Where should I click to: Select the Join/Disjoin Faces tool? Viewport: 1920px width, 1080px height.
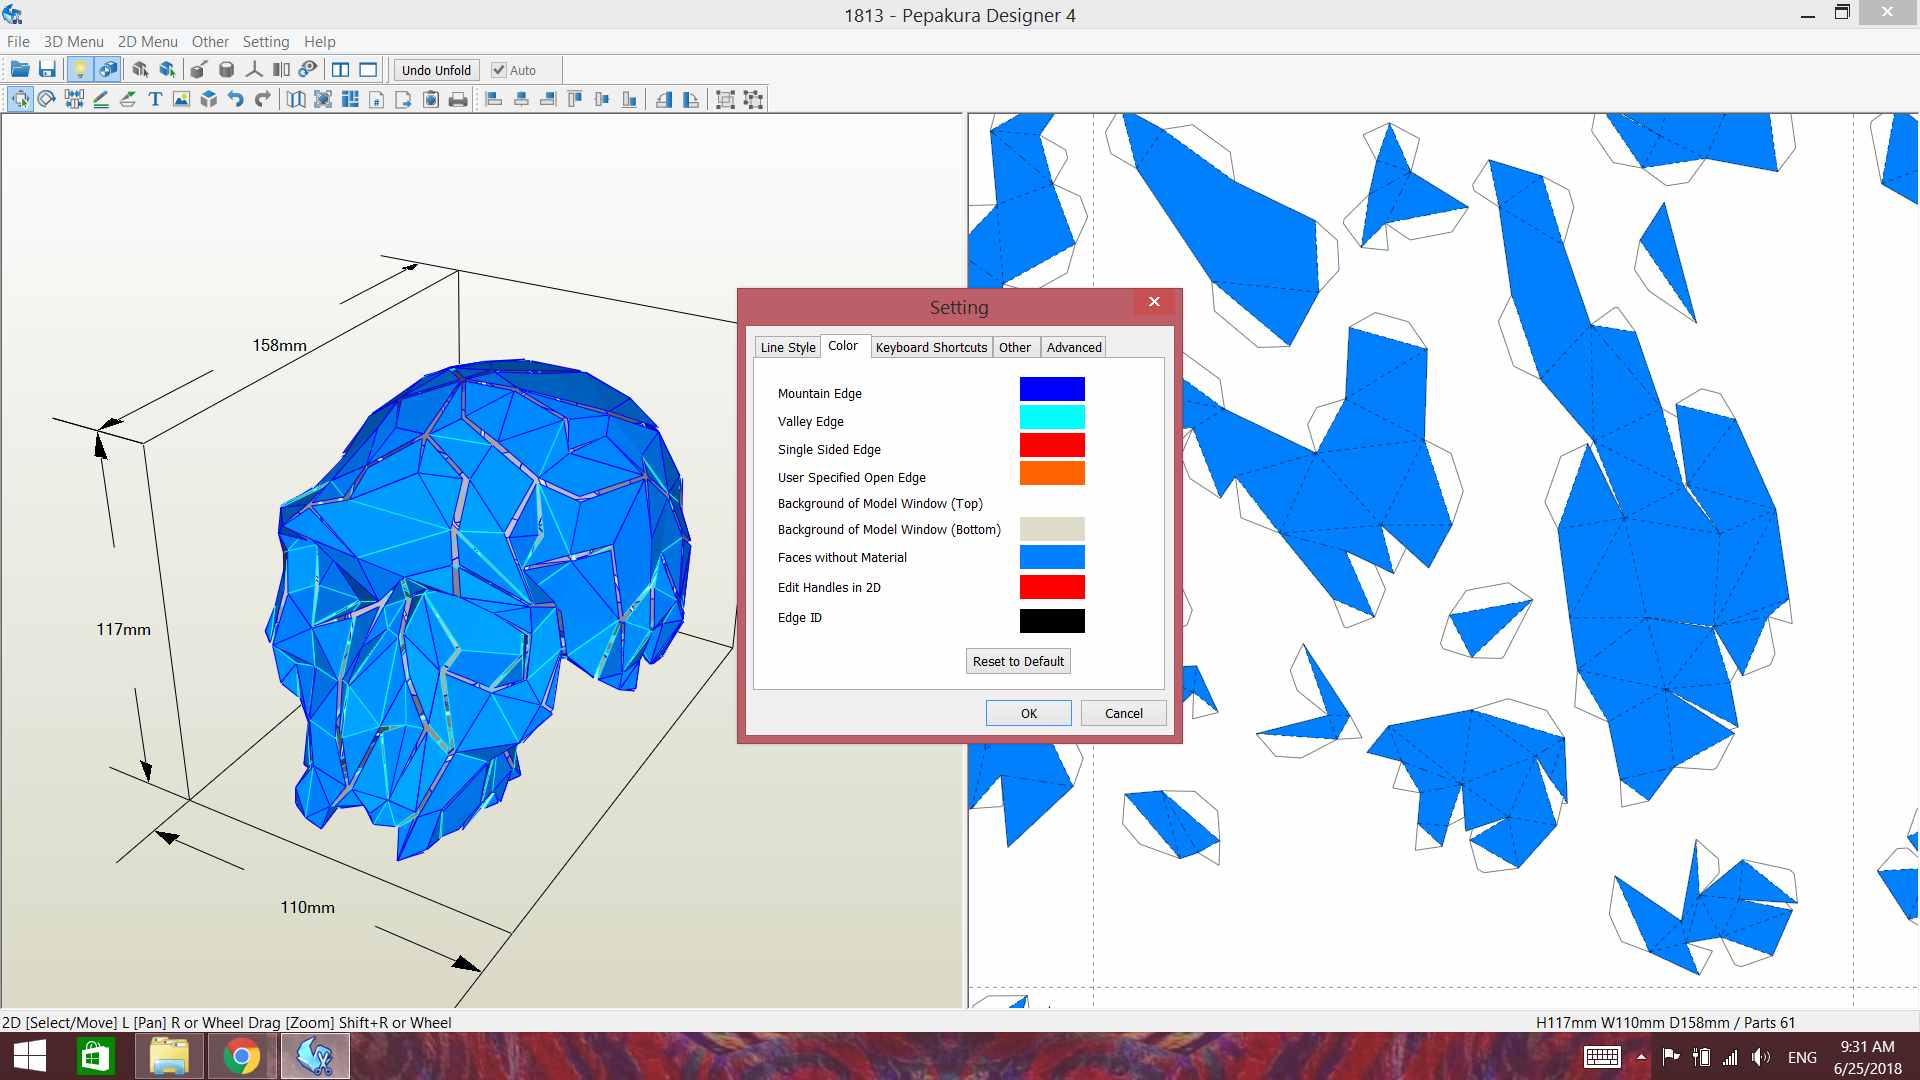(73, 99)
